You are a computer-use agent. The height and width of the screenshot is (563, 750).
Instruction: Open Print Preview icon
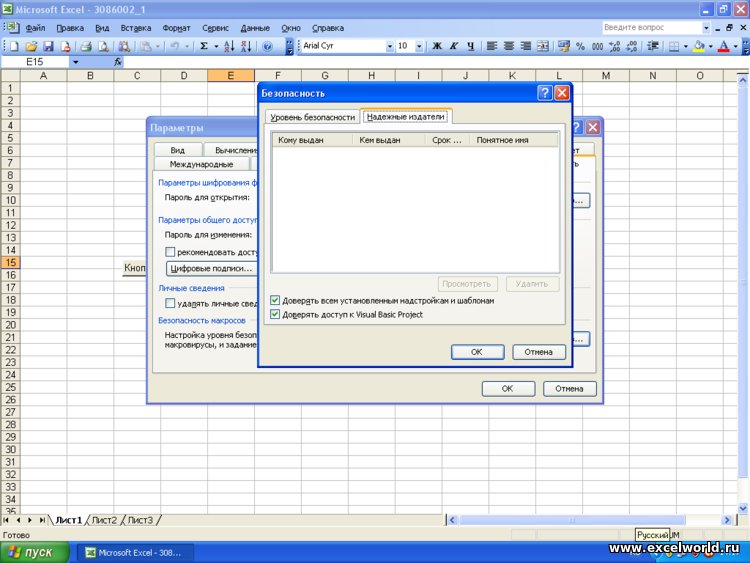tap(103, 46)
